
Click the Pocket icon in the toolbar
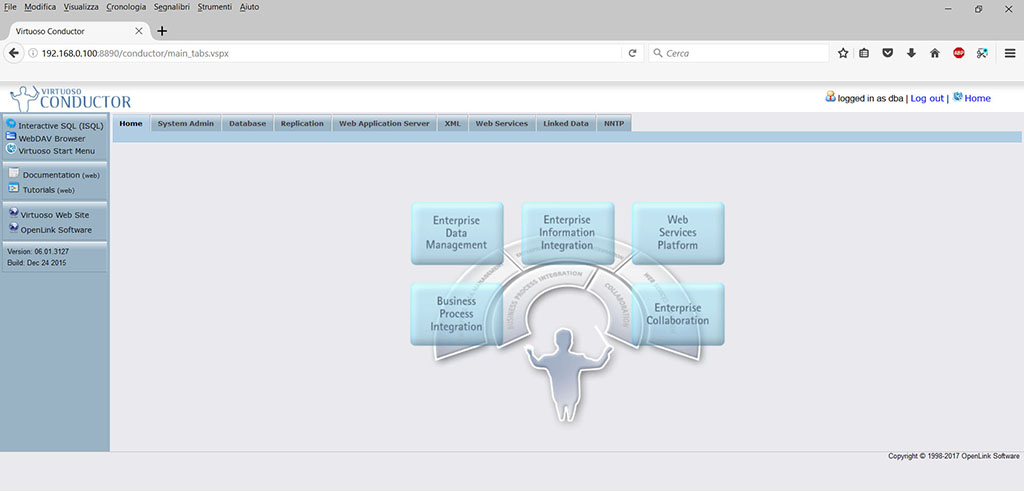point(888,54)
